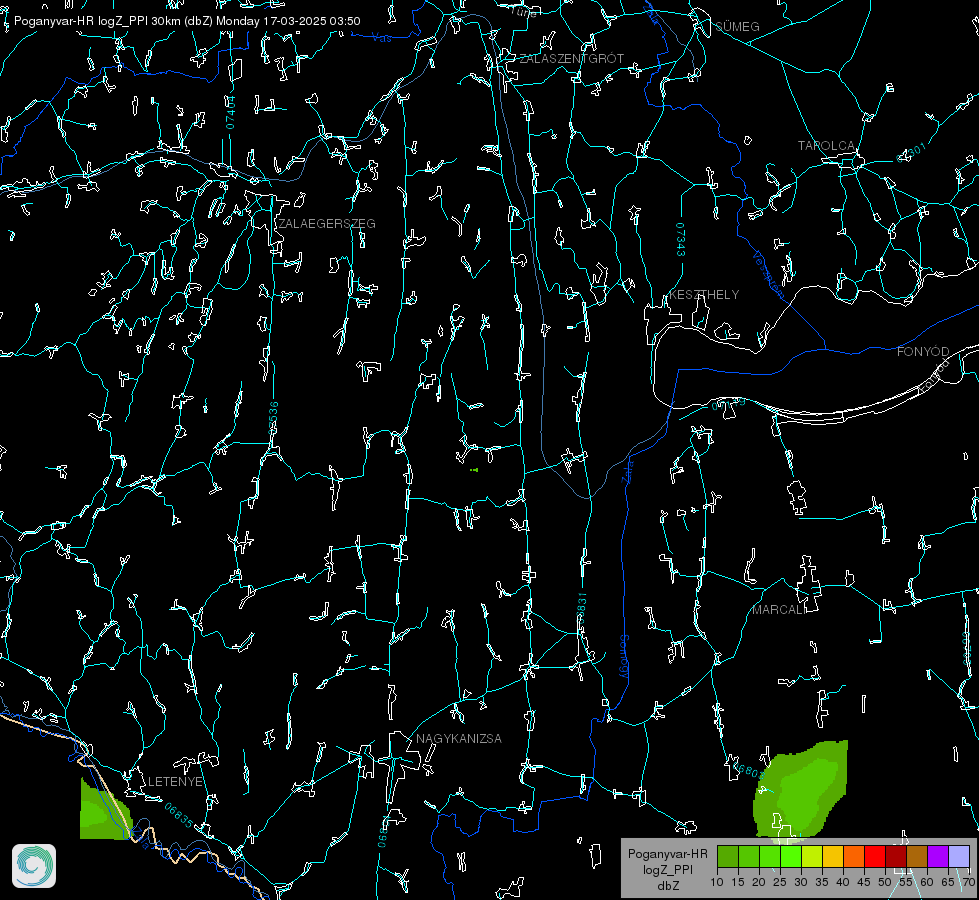
Task: Click the Poganyvar-HR legend title
Action: (x=667, y=854)
